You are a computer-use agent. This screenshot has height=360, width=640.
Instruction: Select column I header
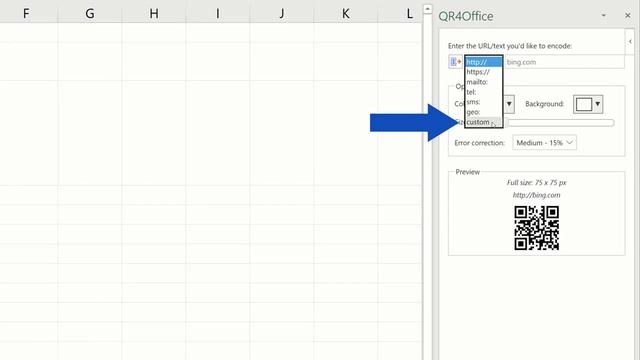[x=218, y=14]
